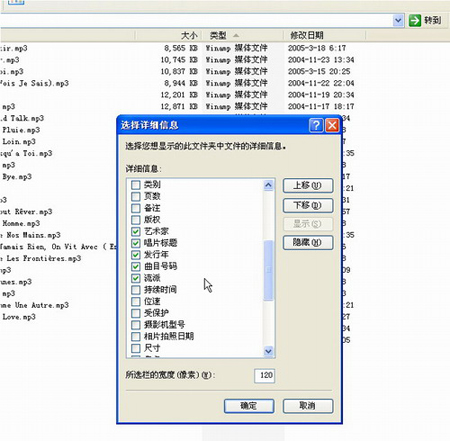Select the file ending in a Toi.mp3
The image size is (450, 441).
coord(26,153)
